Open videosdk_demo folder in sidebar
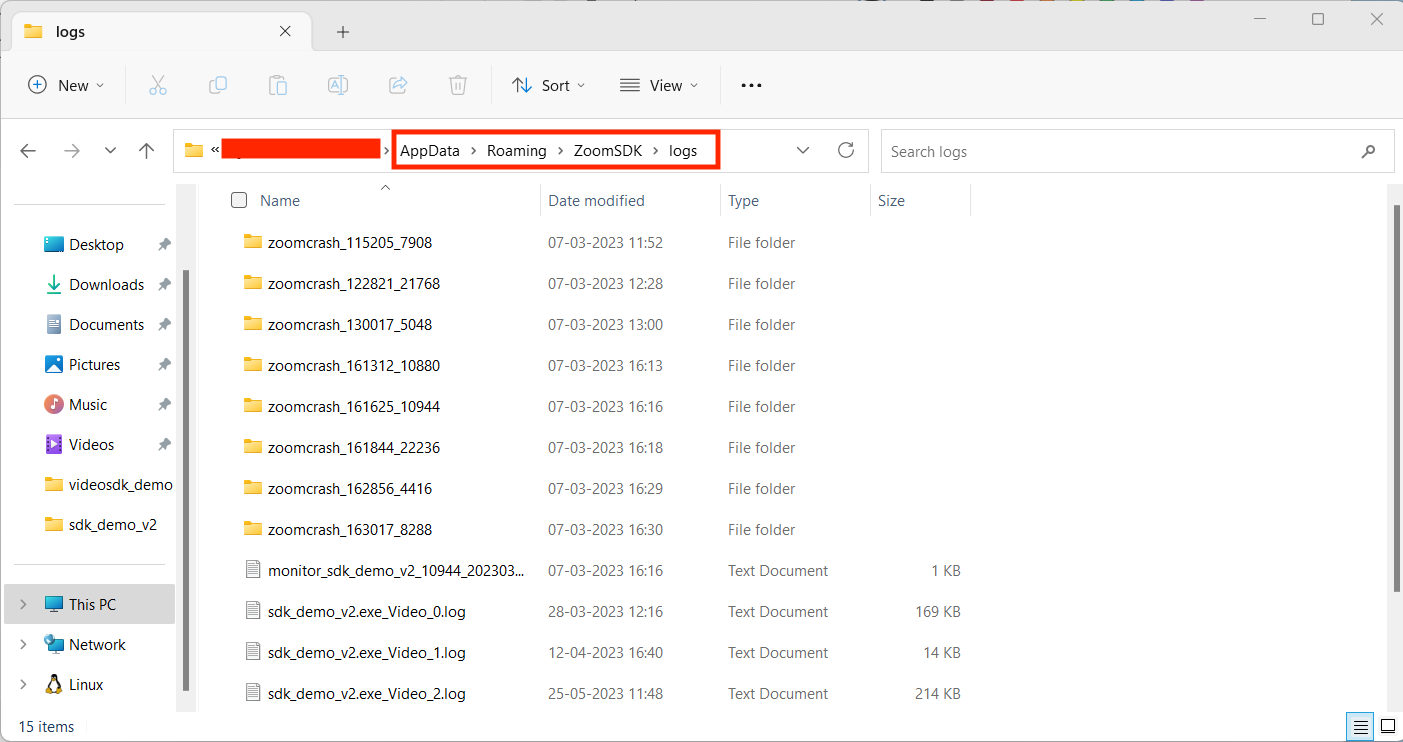The image size is (1403, 742). [120, 484]
